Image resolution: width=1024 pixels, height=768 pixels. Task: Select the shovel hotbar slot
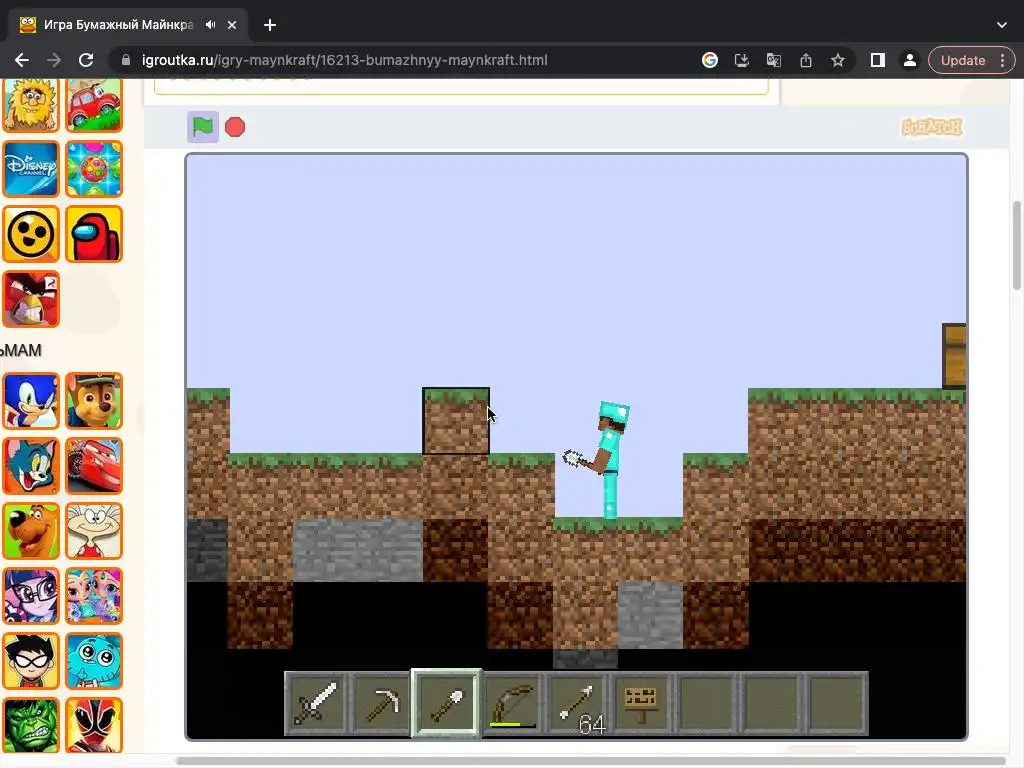(447, 703)
